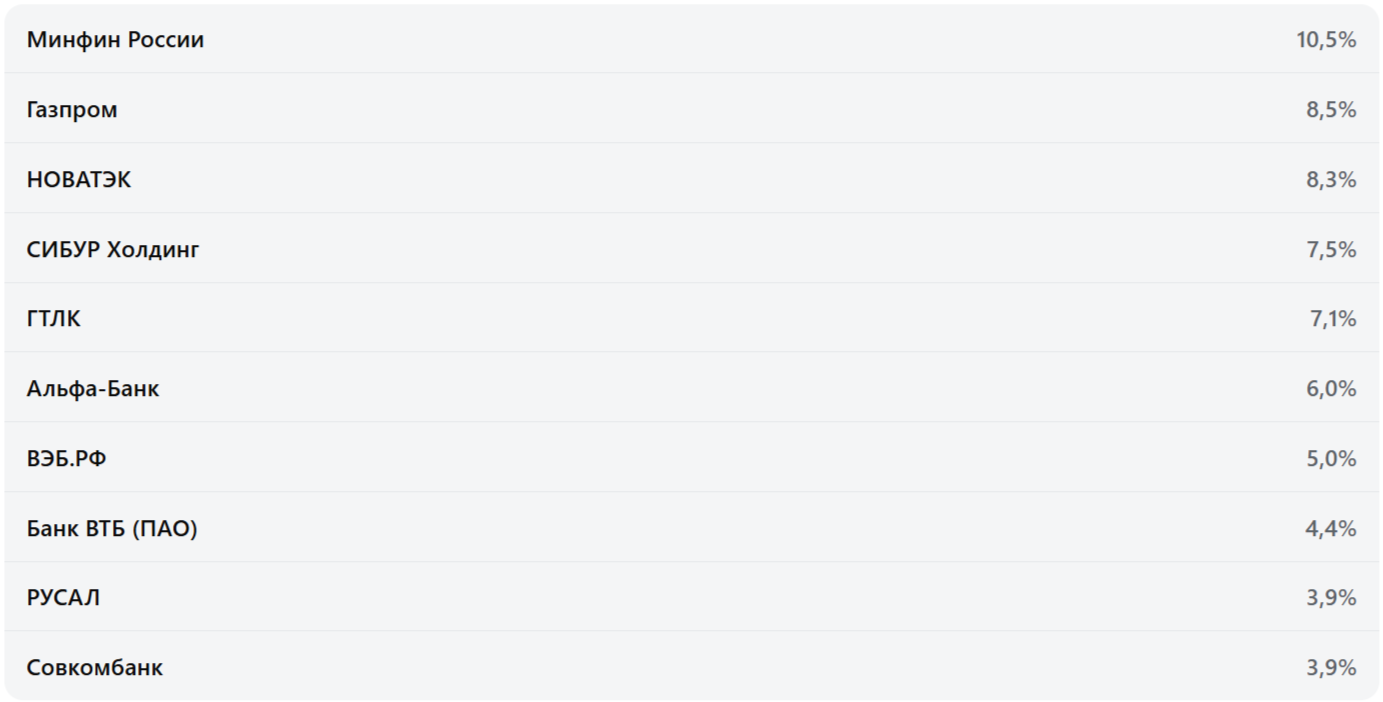Click the 10,5% share for Минфин России

[x=1326, y=40]
